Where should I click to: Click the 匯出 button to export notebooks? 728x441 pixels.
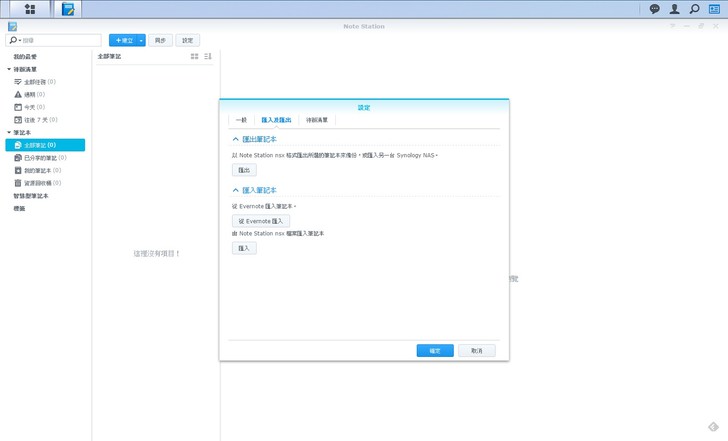click(x=244, y=171)
